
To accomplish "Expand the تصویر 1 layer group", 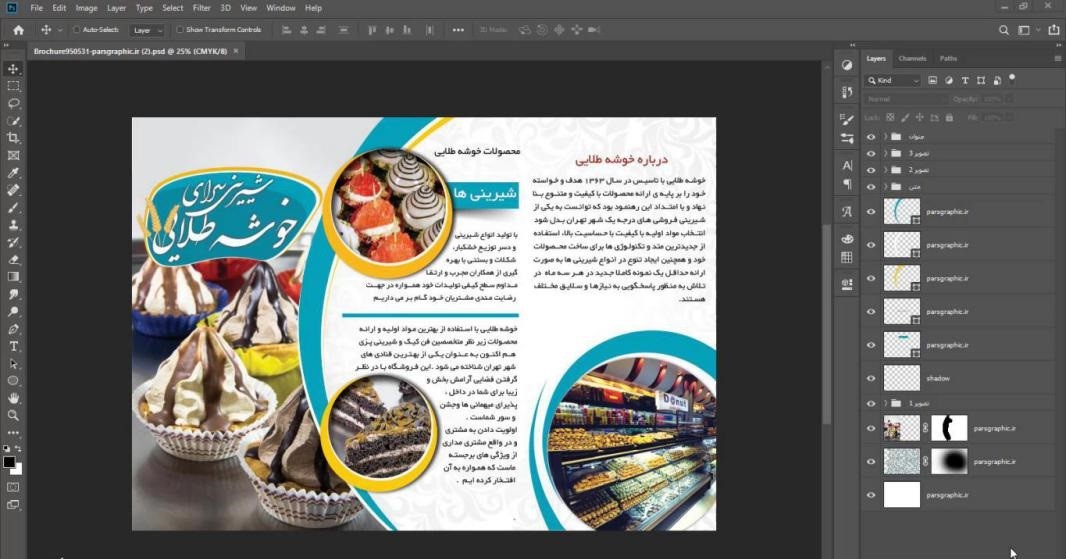I will [x=886, y=403].
